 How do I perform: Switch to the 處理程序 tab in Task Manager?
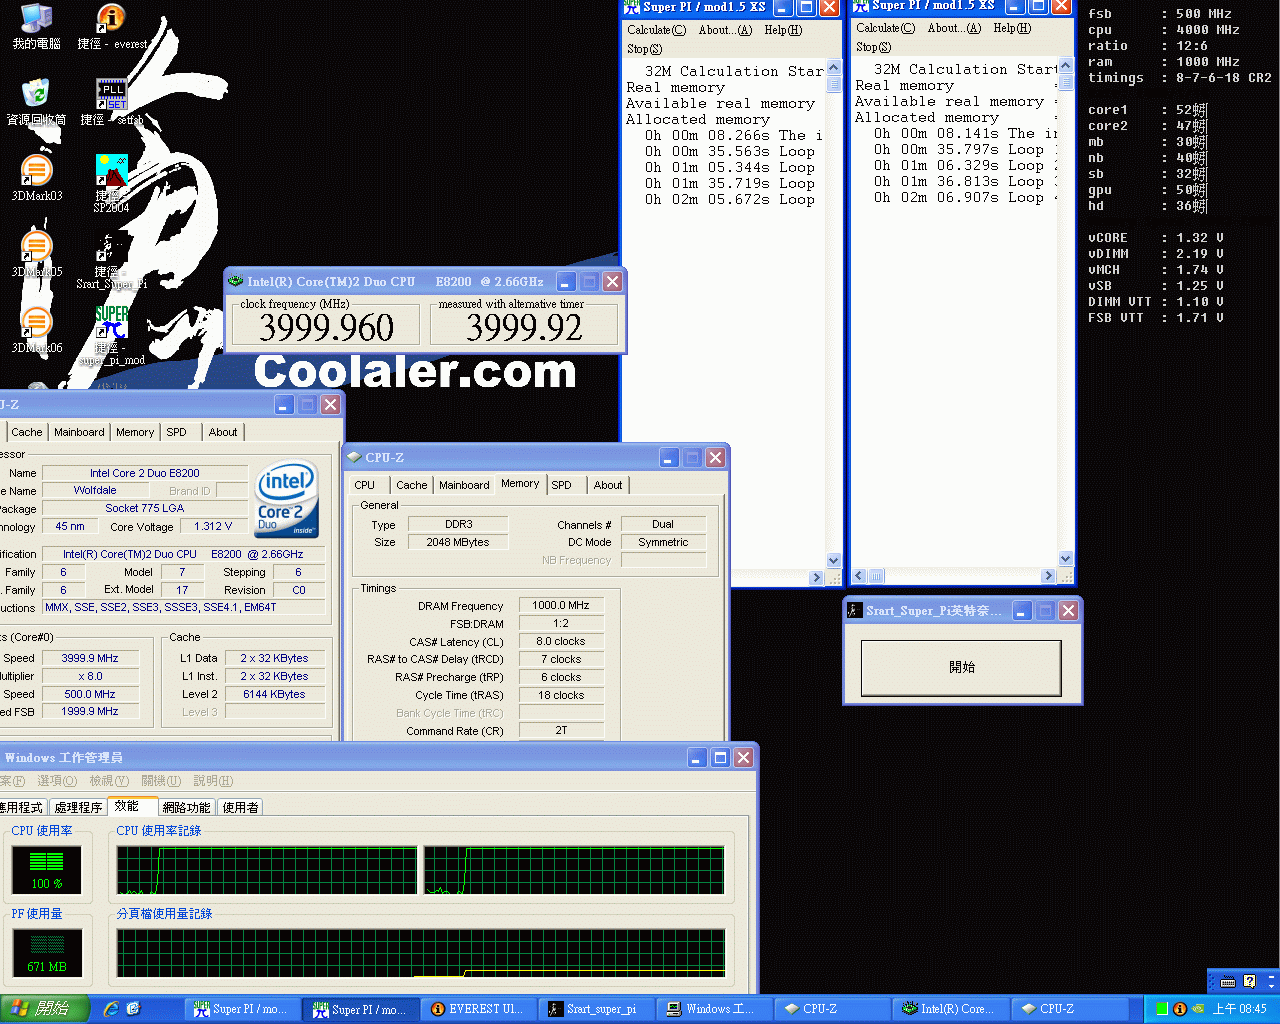click(78, 807)
